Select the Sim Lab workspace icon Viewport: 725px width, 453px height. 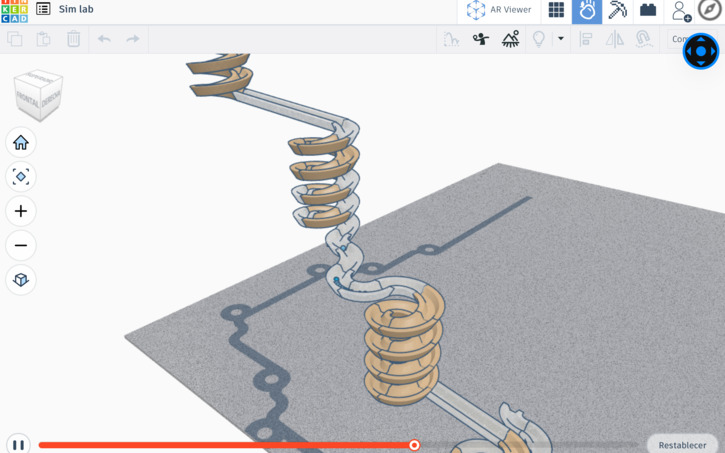pyautogui.click(x=587, y=11)
